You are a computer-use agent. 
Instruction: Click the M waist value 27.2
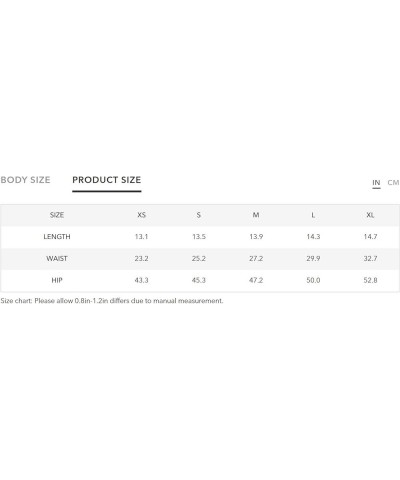tap(256, 258)
